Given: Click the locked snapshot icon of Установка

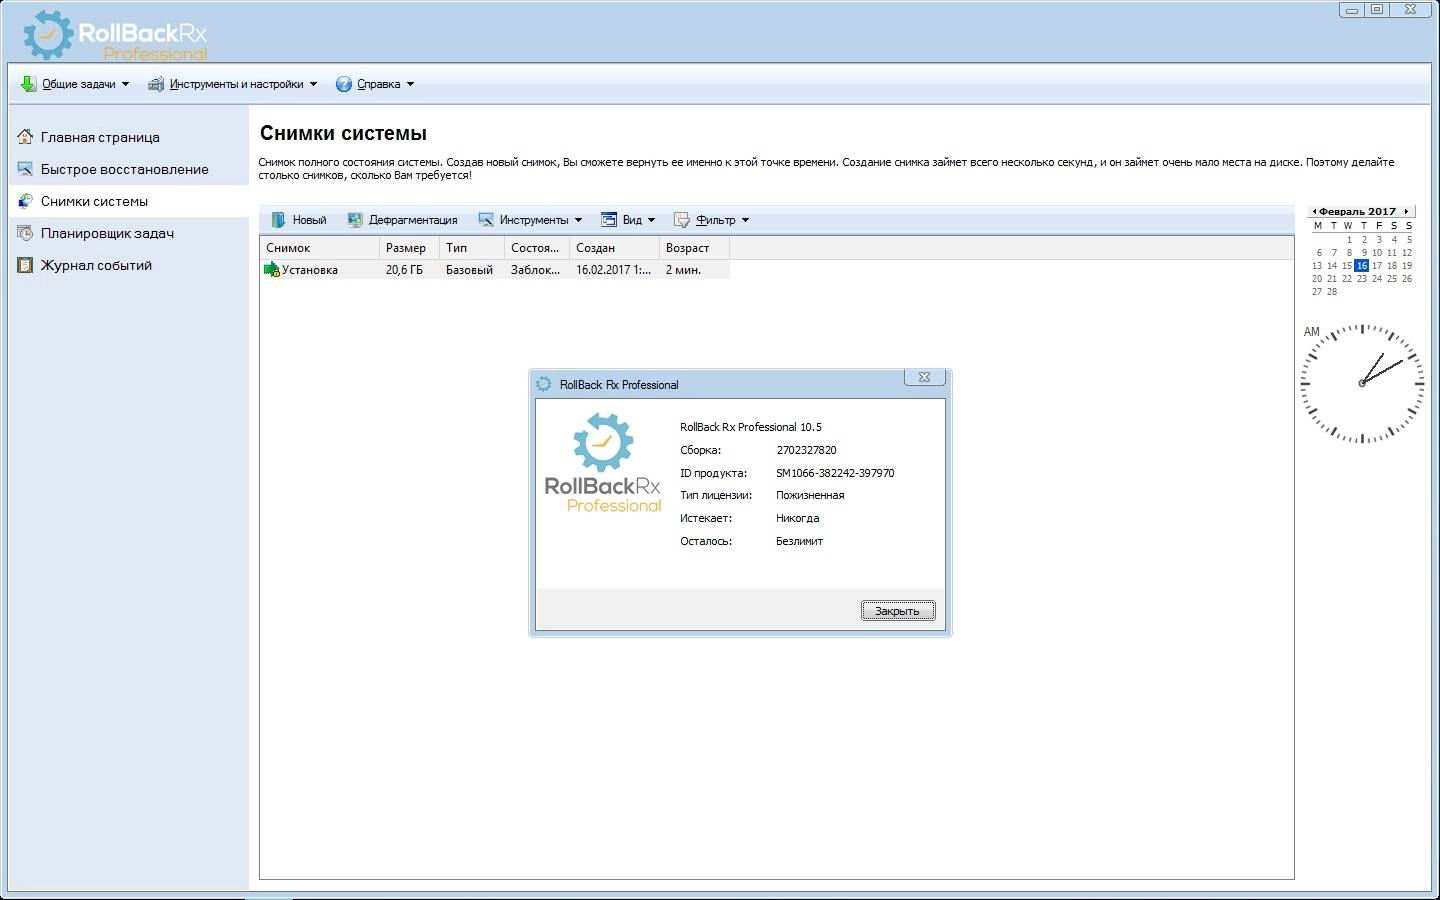Looking at the screenshot, I should click(272, 270).
